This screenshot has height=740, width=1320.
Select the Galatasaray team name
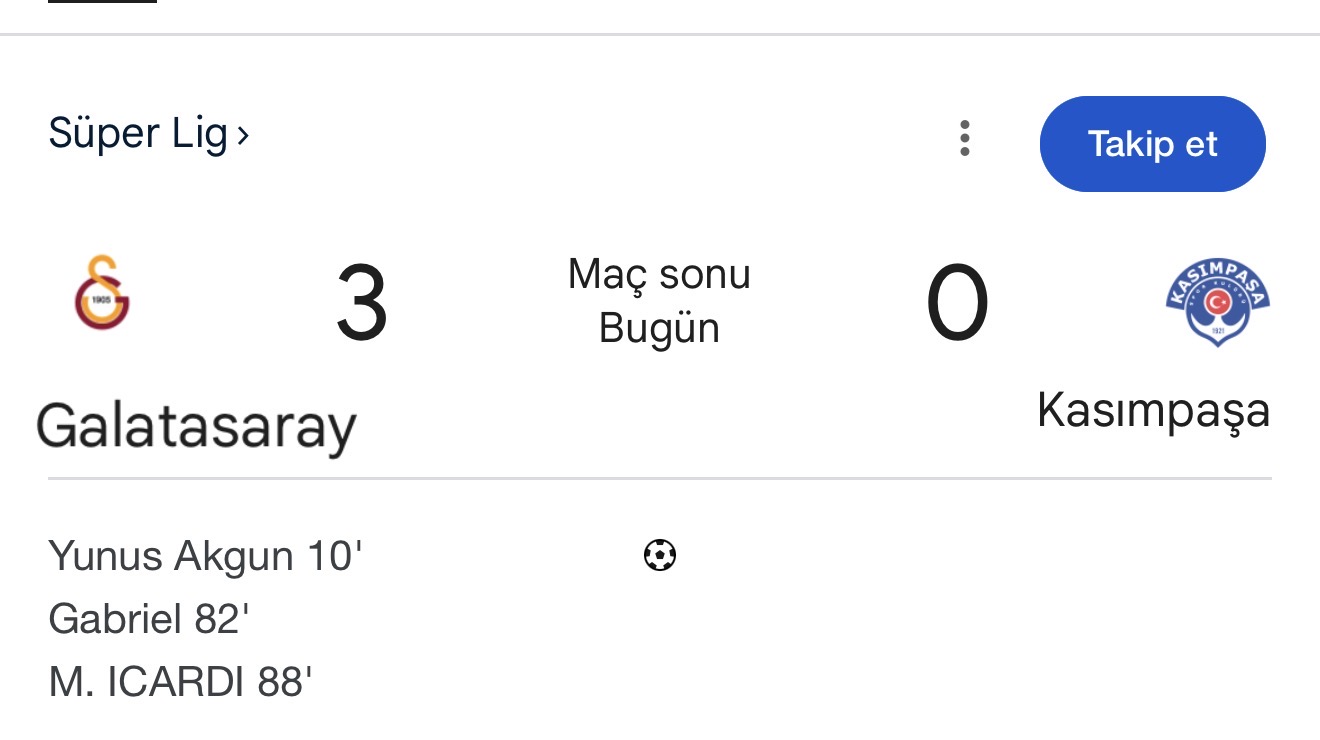(x=196, y=426)
